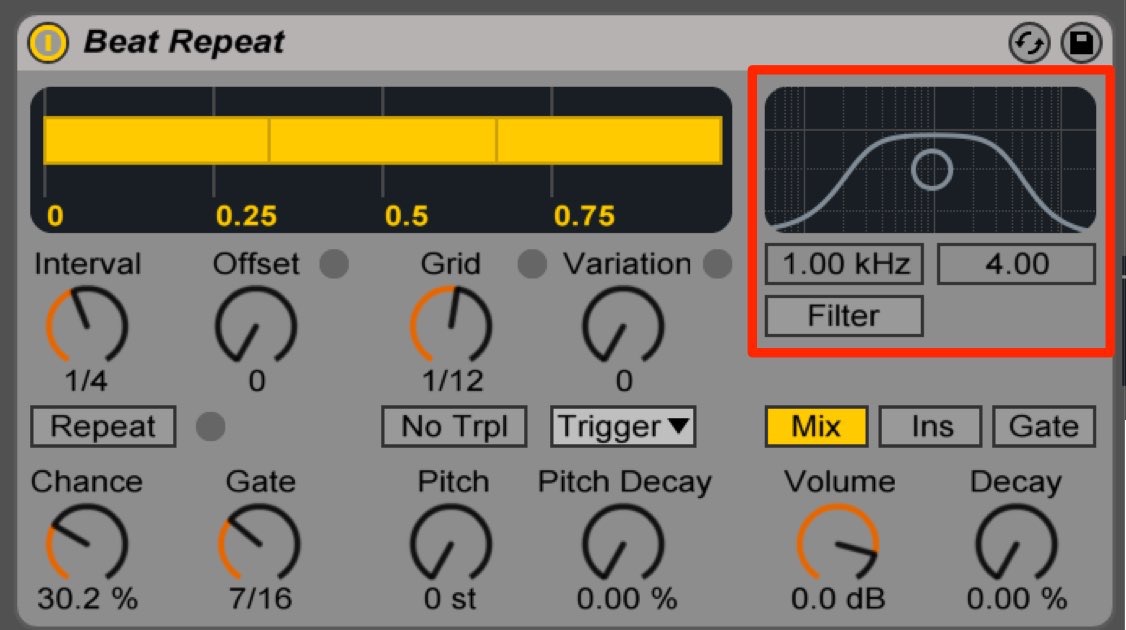Click the 0 st Pitch value

click(x=450, y=598)
